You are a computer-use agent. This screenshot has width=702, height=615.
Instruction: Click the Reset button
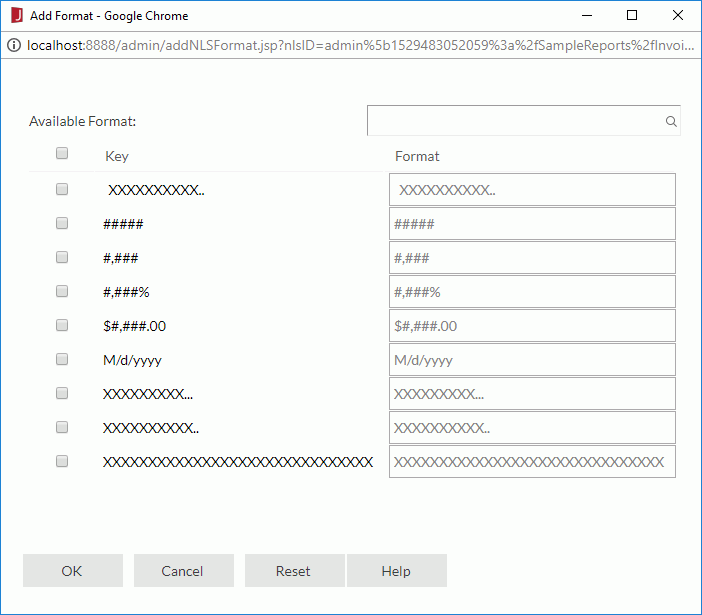pos(295,571)
